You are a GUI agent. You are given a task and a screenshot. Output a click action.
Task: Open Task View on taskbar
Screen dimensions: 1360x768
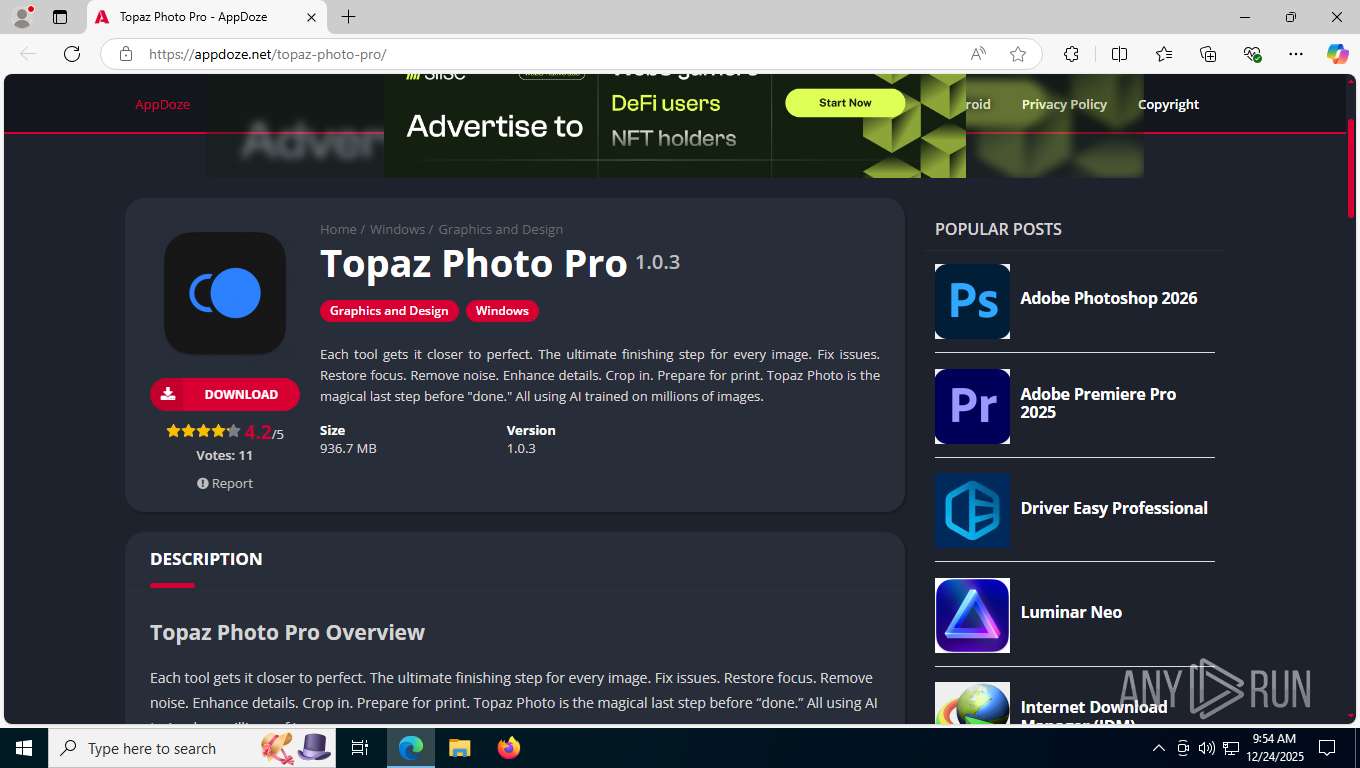pyautogui.click(x=360, y=748)
